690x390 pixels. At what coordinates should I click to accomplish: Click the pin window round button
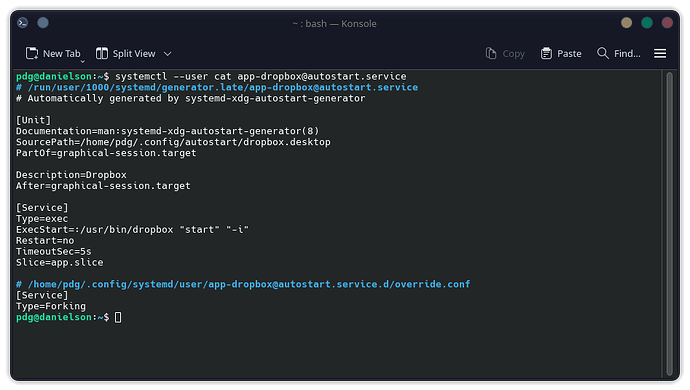tap(43, 23)
